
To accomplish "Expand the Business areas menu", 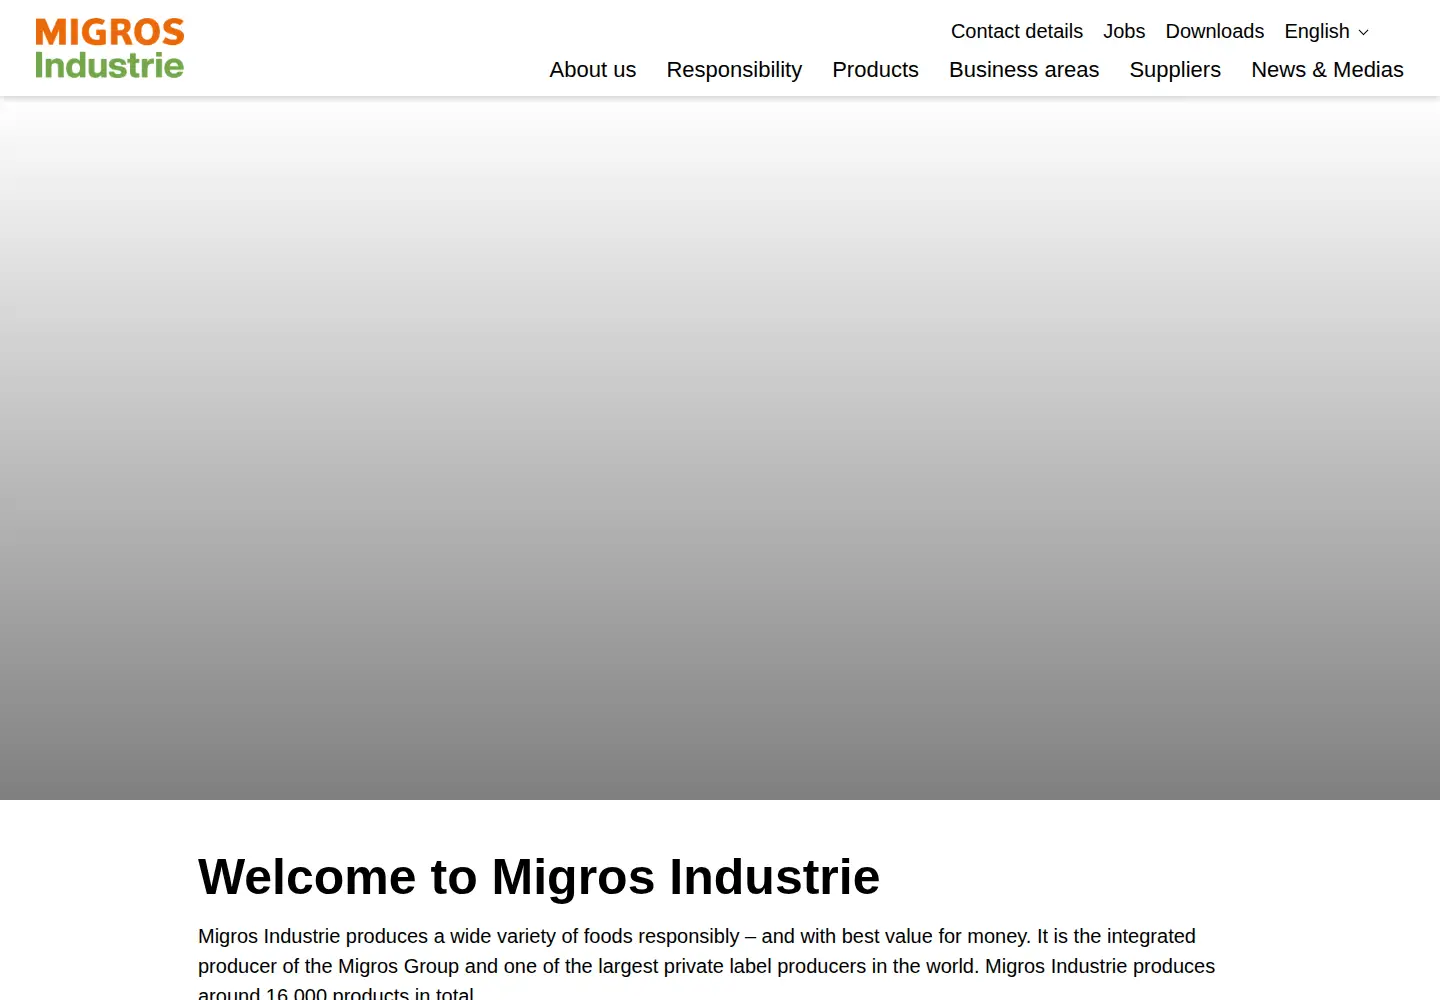I will (1024, 70).
